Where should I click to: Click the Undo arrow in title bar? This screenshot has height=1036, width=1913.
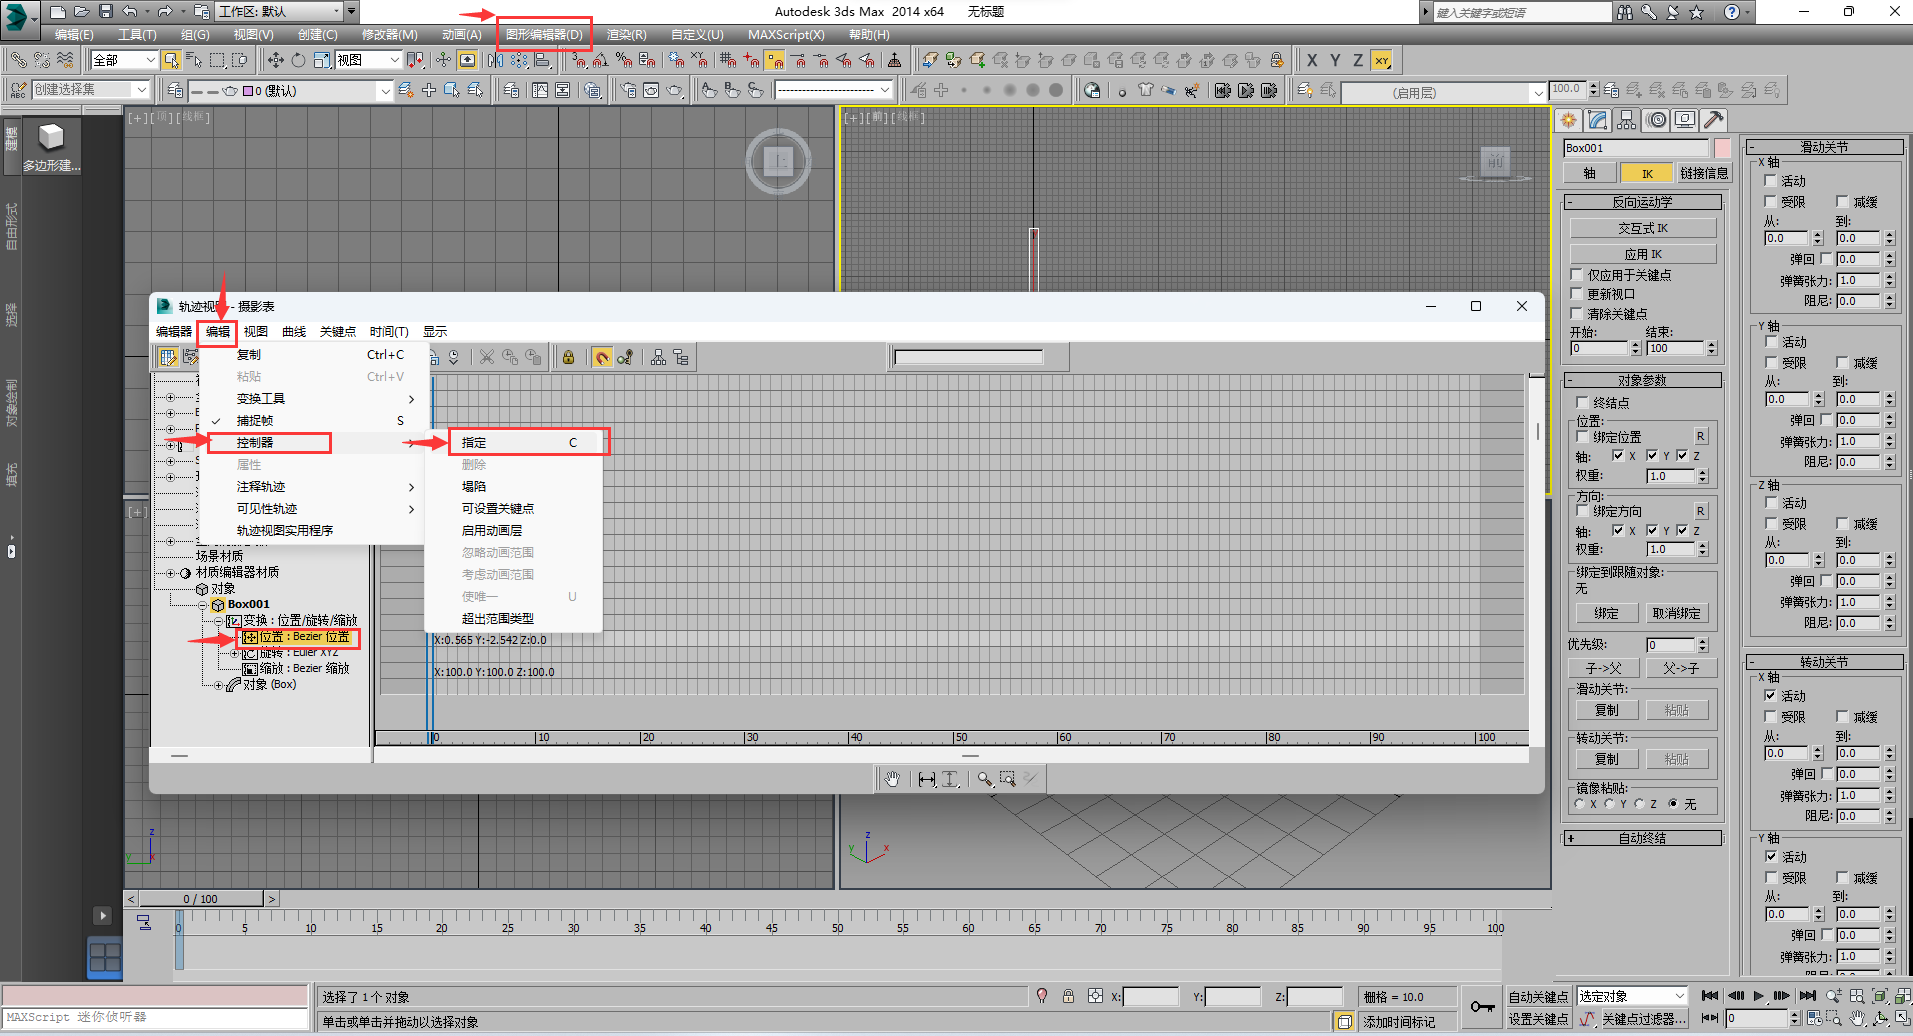click(130, 12)
